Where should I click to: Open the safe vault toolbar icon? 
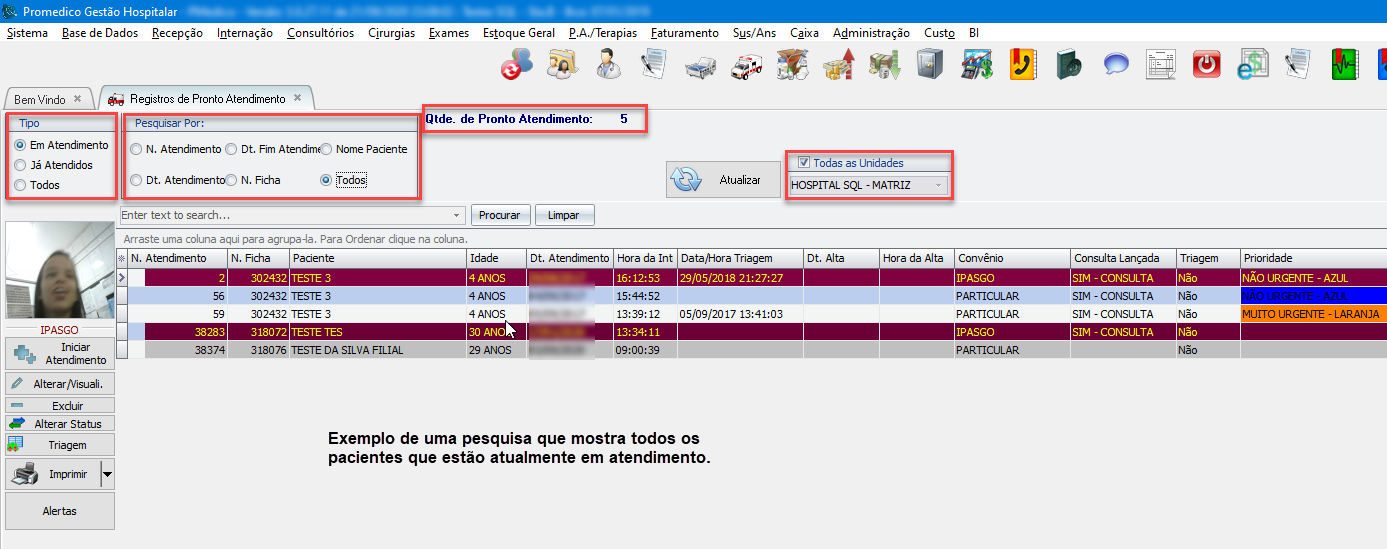[930, 66]
